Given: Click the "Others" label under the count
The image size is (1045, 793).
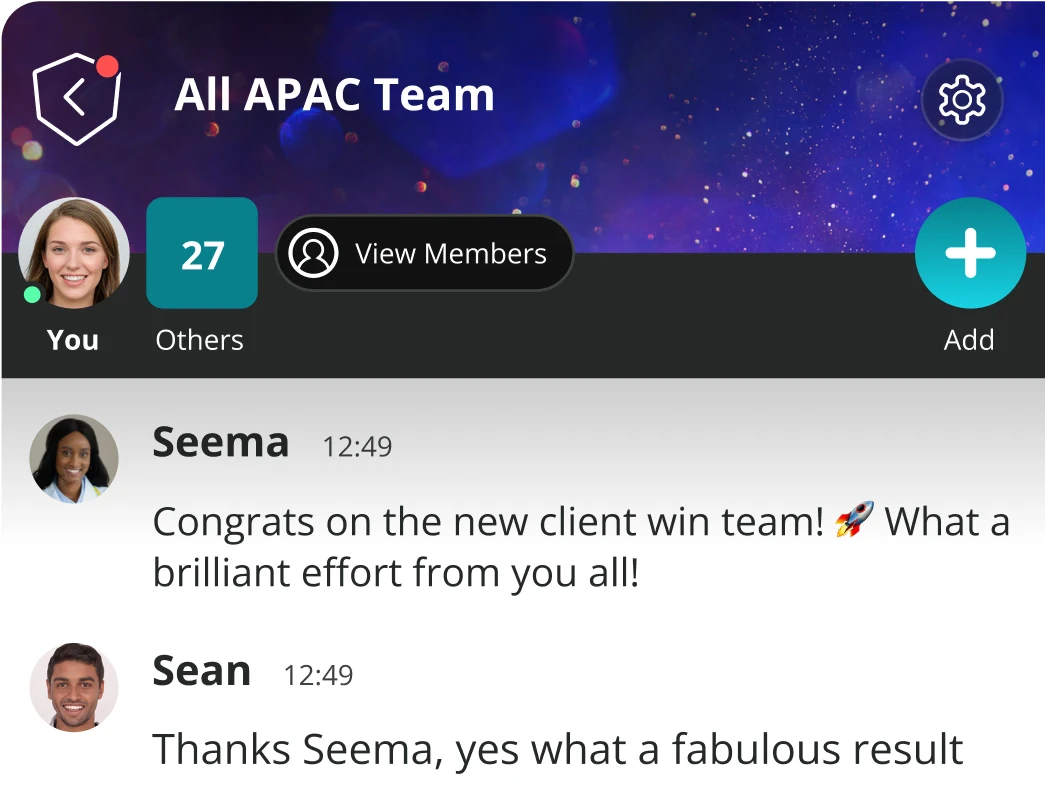Looking at the screenshot, I should coord(199,340).
